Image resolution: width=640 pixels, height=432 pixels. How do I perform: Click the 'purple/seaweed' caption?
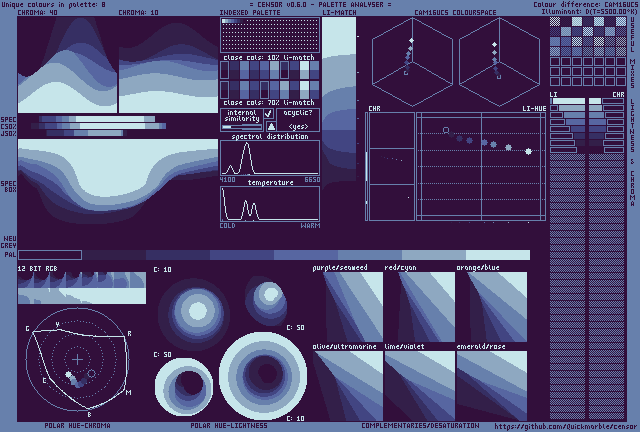[340, 267]
